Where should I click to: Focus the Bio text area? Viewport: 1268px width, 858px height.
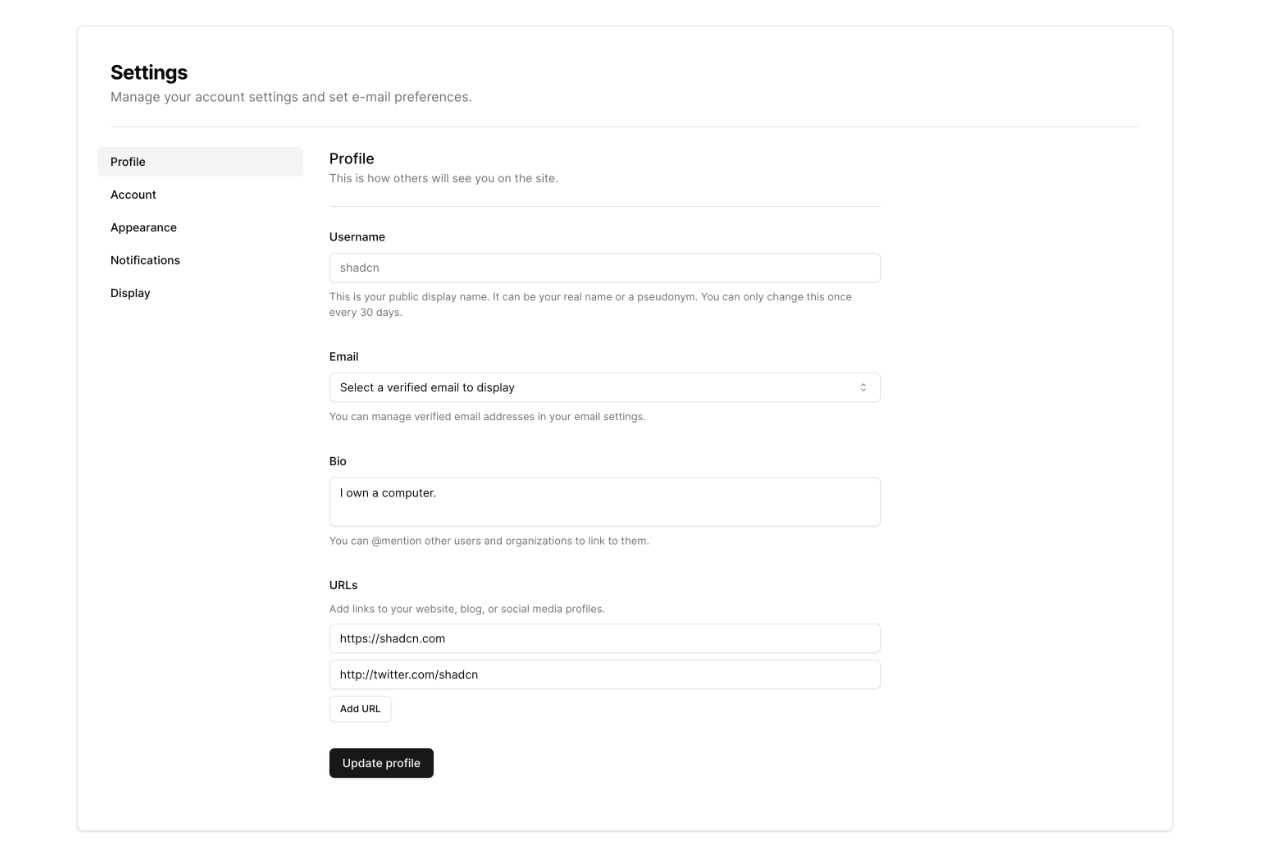click(x=604, y=501)
